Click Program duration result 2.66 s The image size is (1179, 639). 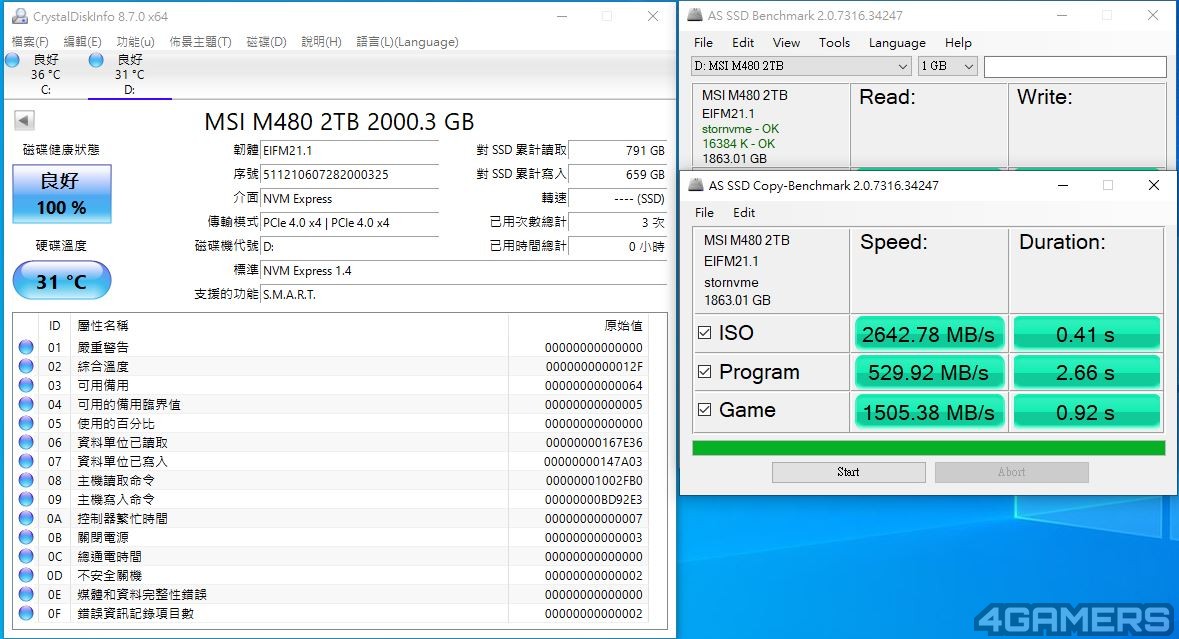click(x=1087, y=372)
